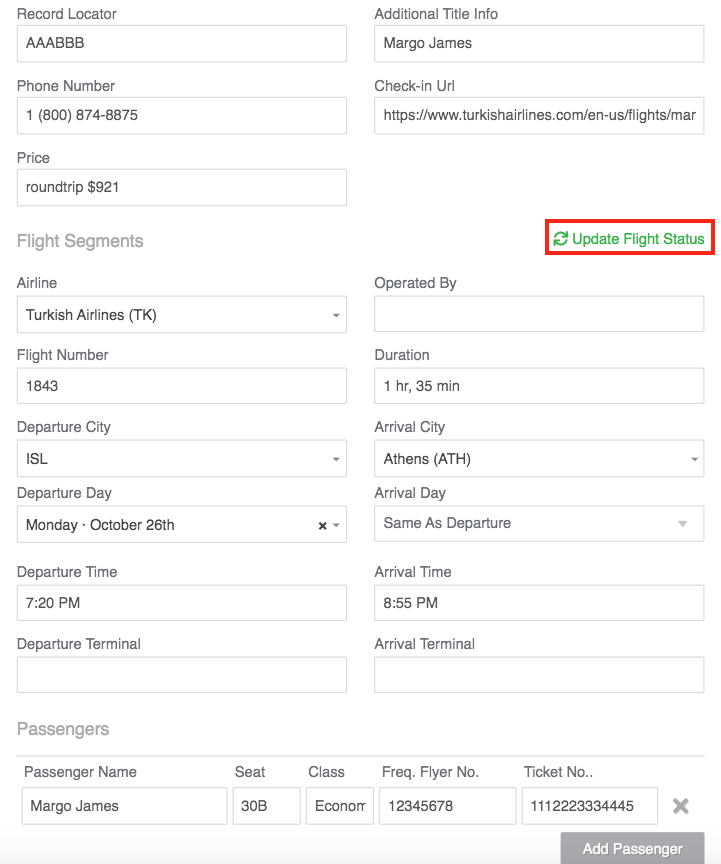Click into the Phone Number field
The image size is (721, 864).
click(182, 116)
